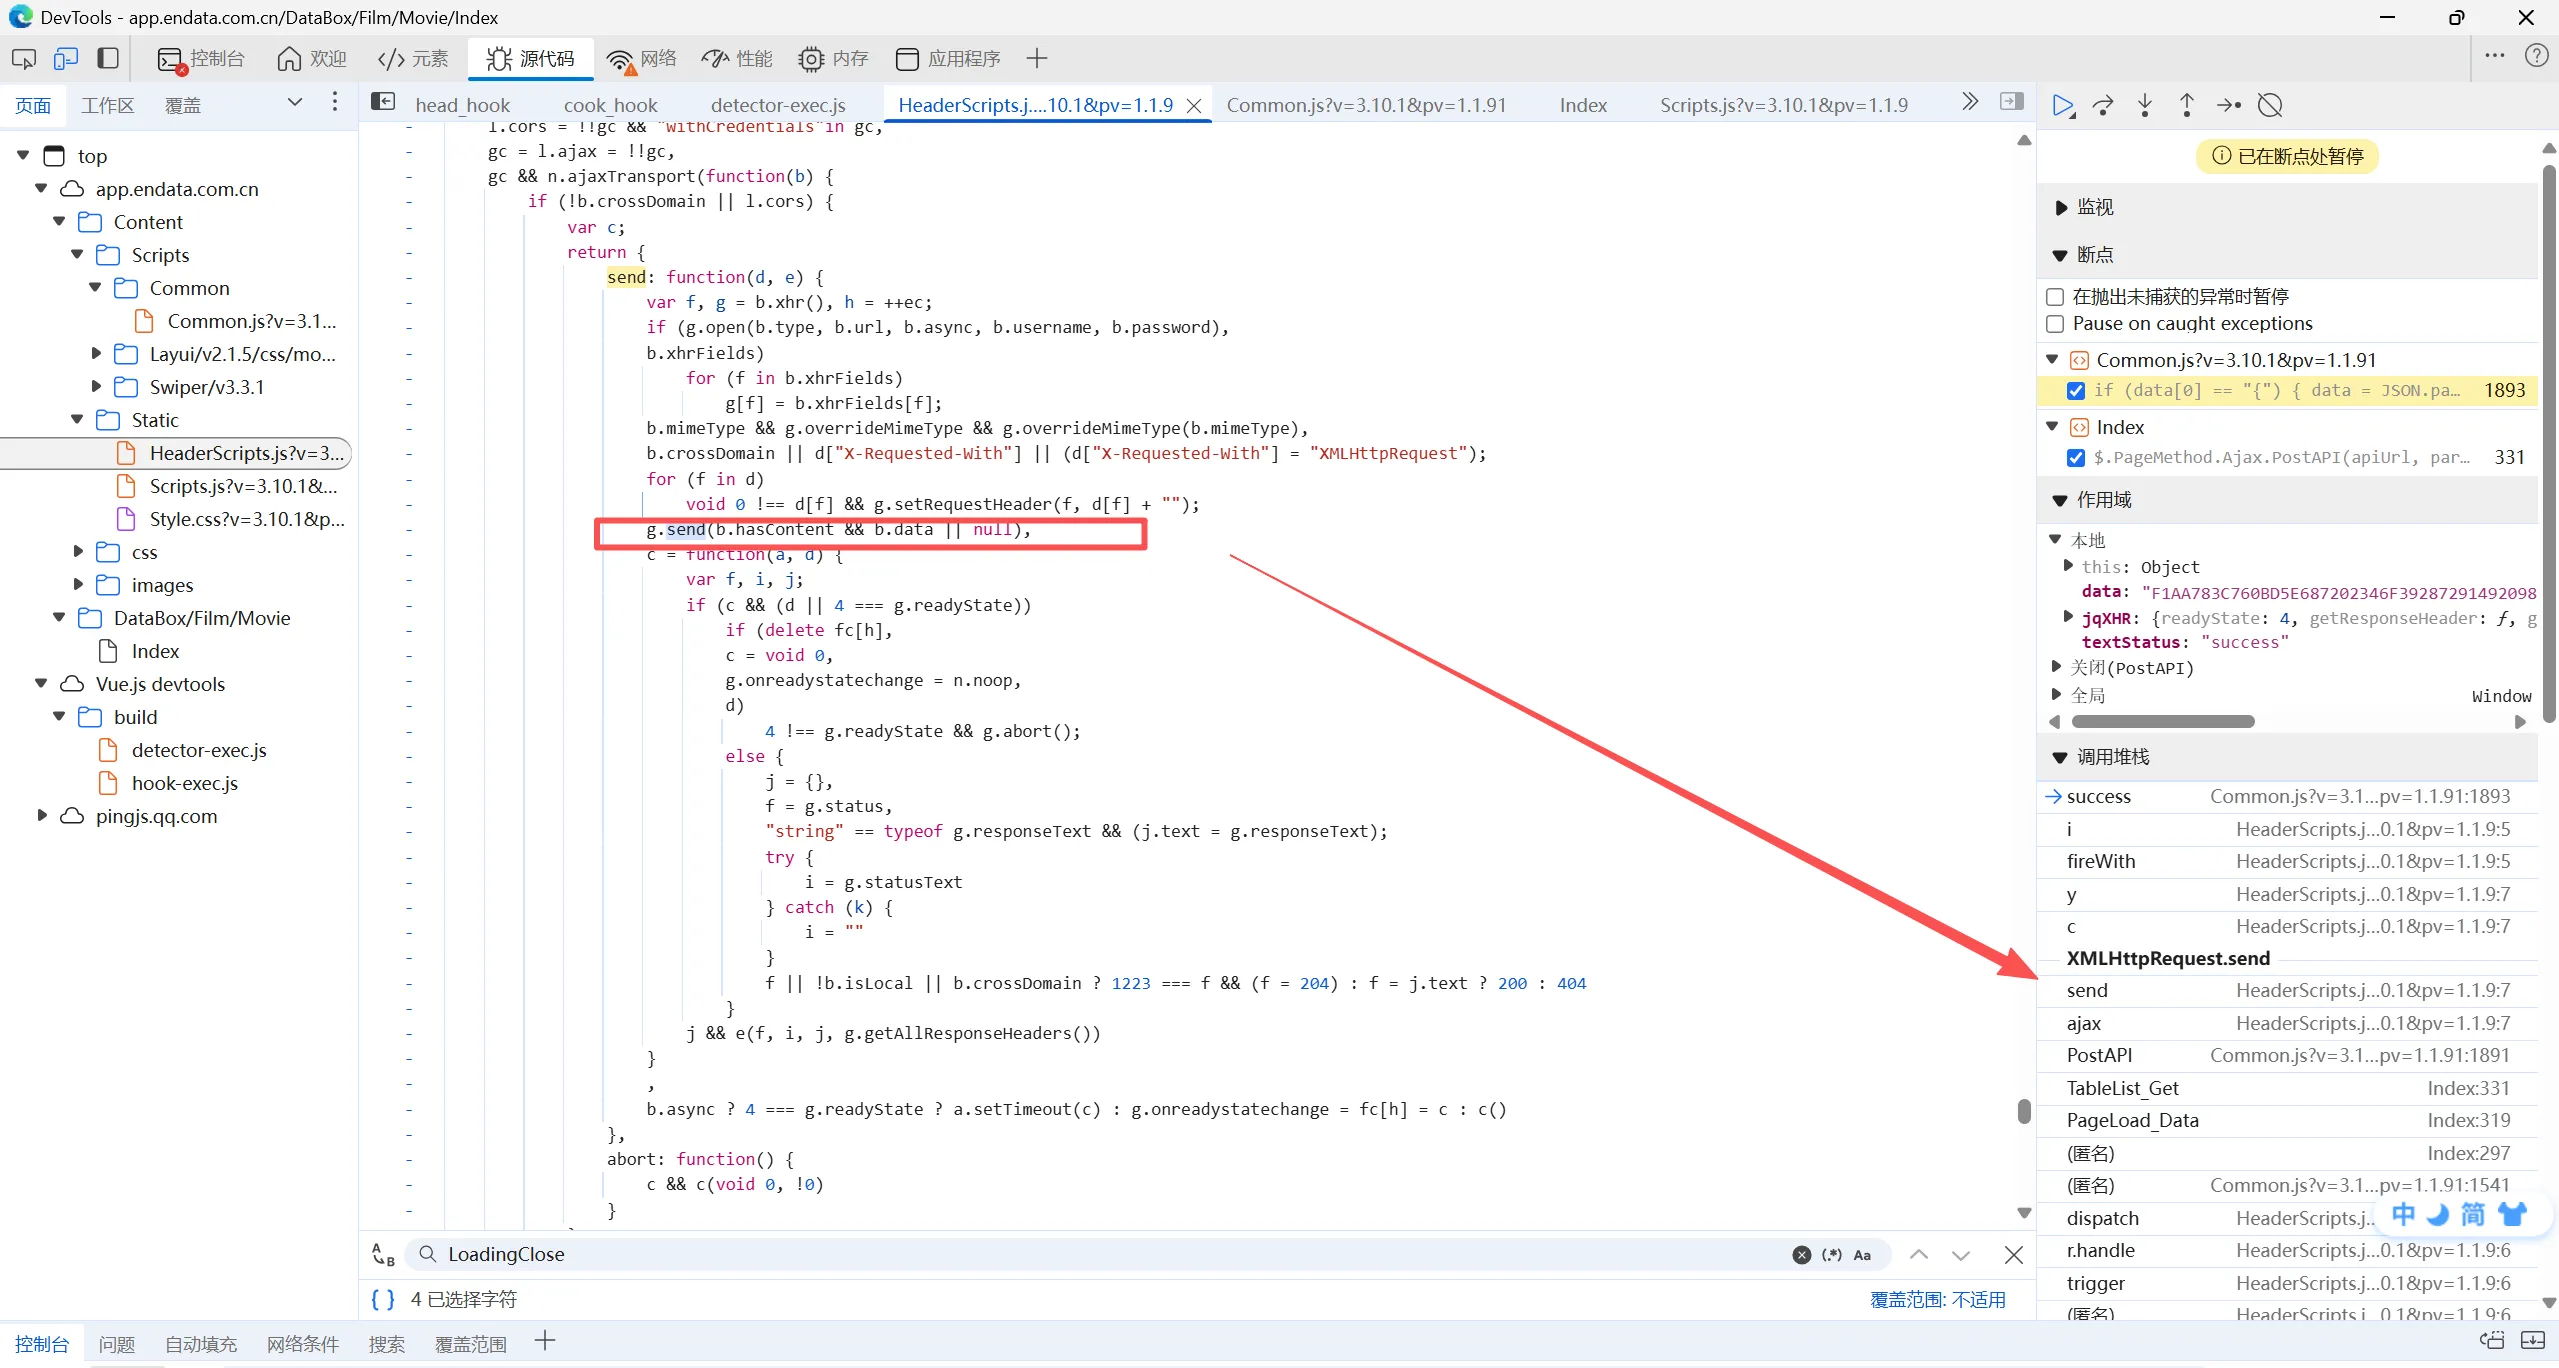Click the step out of function icon
This screenshot has width=2559, height=1368.
tap(2186, 105)
